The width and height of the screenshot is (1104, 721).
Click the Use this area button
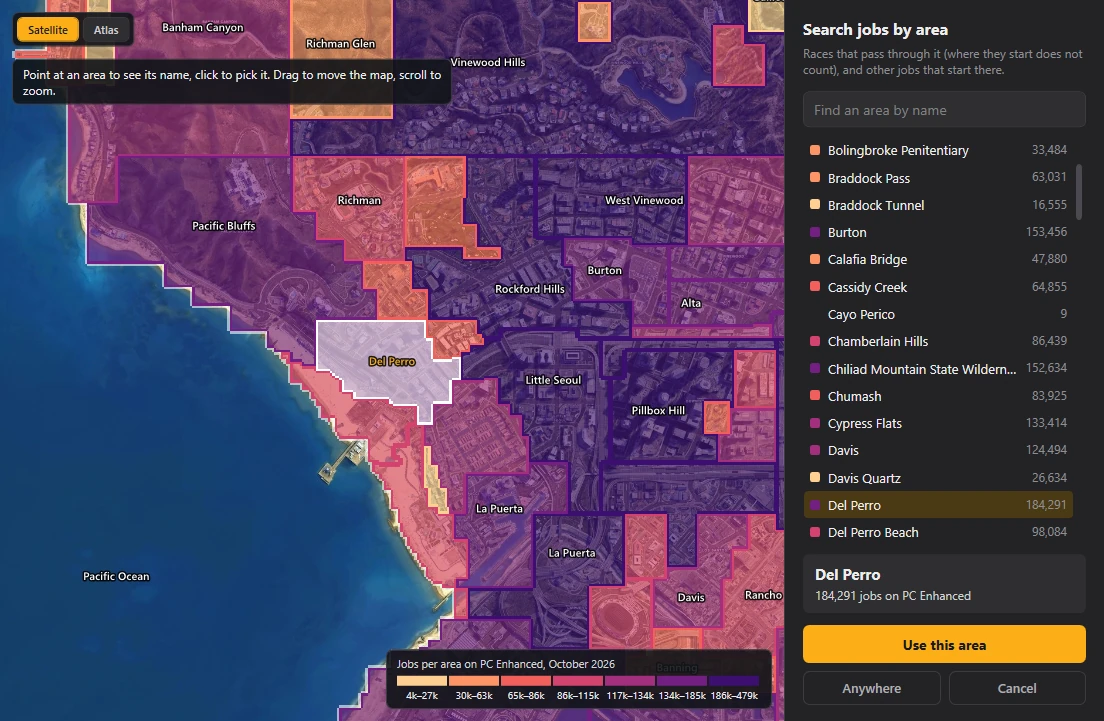943,644
